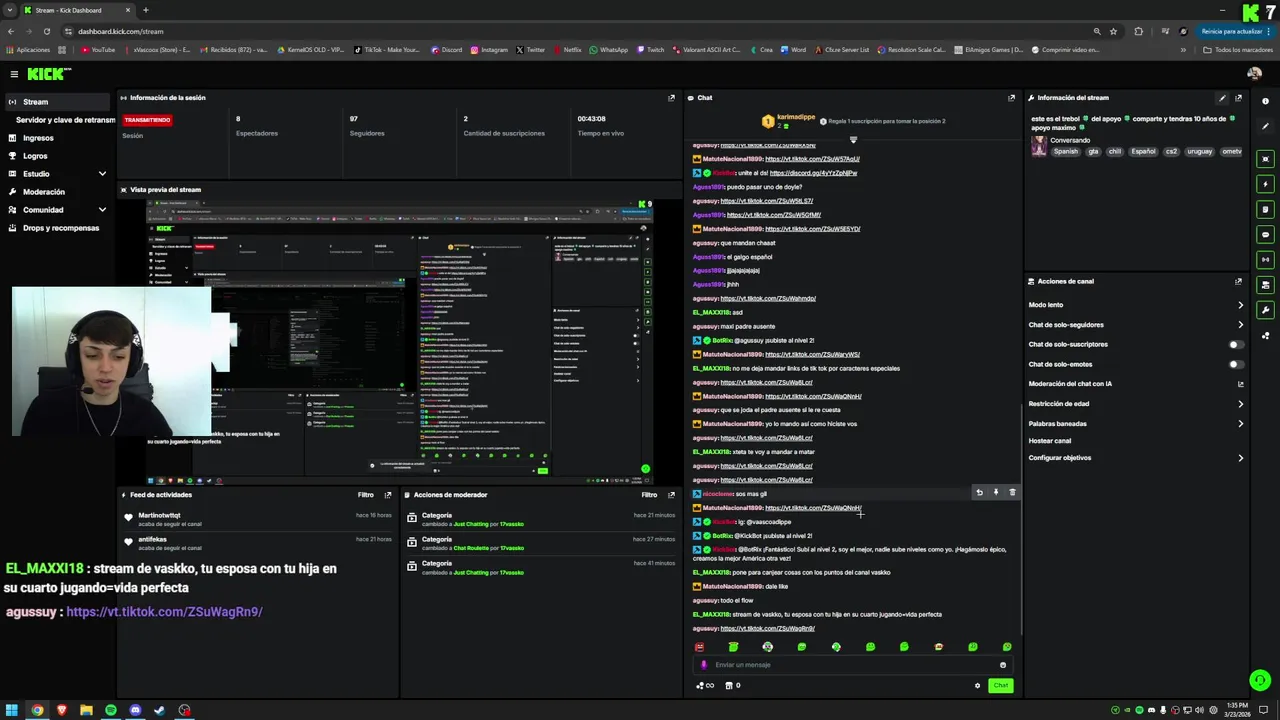Expand Configurar objetivos options
Screen dimensions: 1280x720
pyautogui.click(x=1240, y=458)
